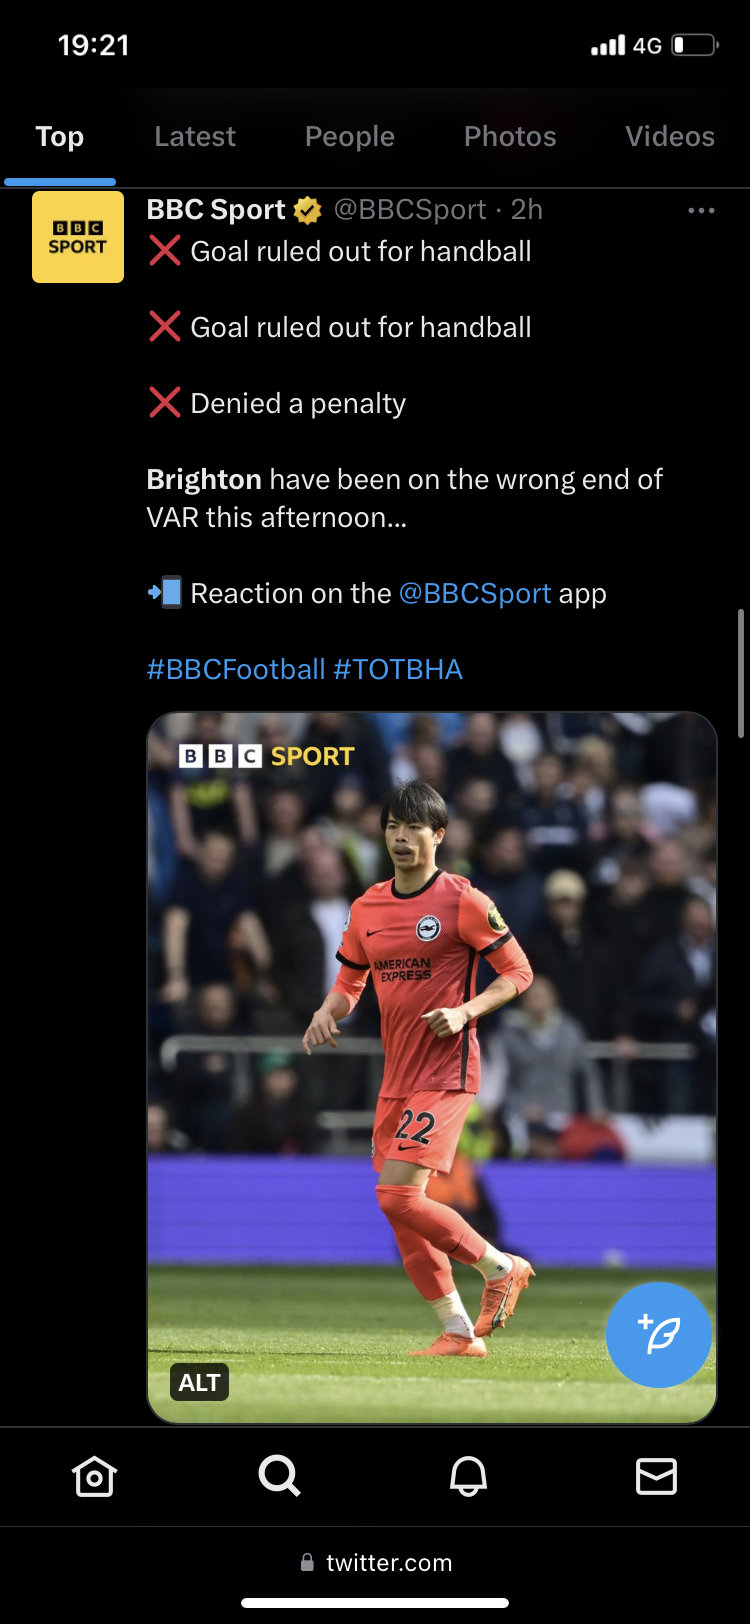Show the ALT description on the image
The image size is (750, 1624).
point(199,1383)
